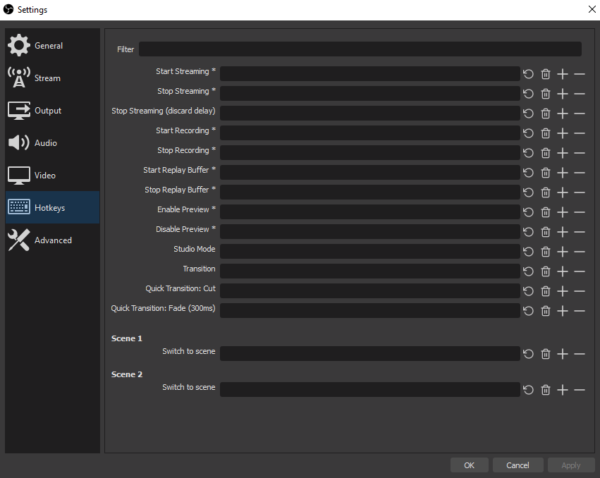Reset the Start Streaming hotkey
Image resolution: width=600 pixels, height=478 pixels.
528,74
